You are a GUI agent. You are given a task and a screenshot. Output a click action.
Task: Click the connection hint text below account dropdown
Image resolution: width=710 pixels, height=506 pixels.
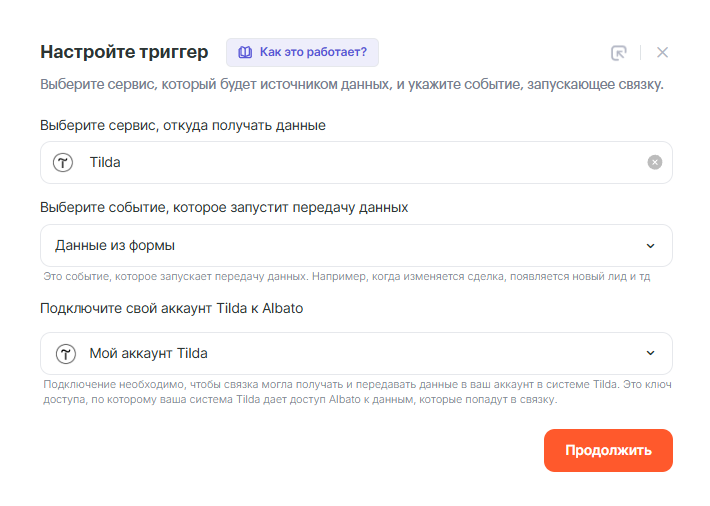click(350, 392)
